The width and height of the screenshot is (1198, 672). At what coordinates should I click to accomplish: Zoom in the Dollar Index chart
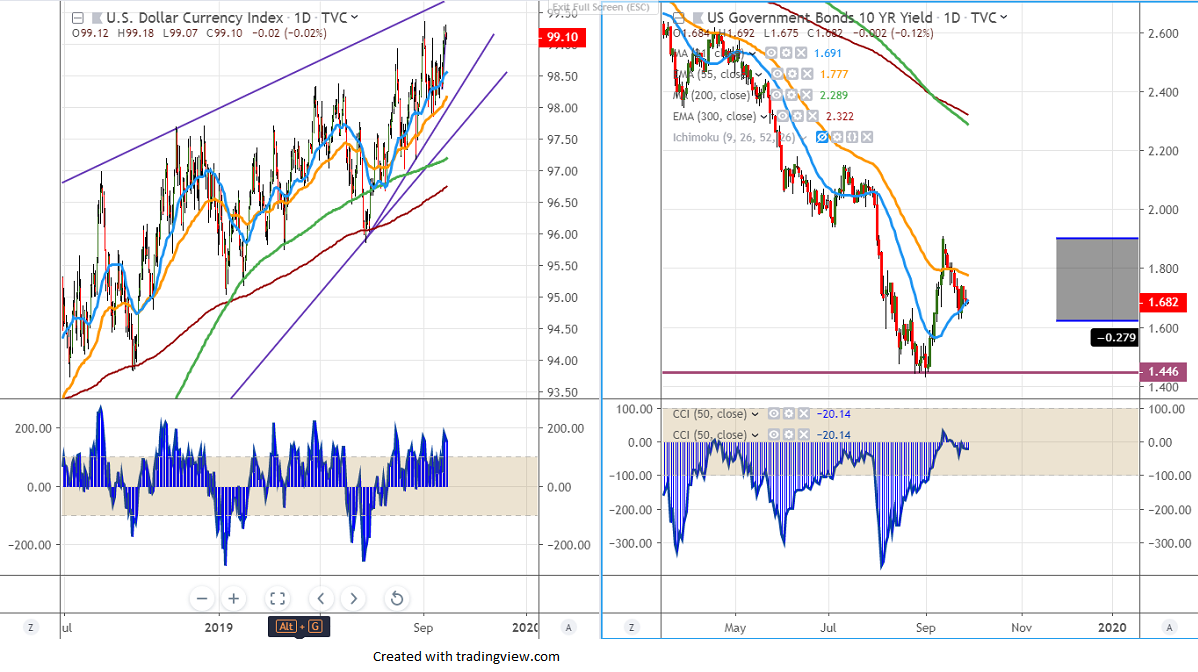(234, 599)
